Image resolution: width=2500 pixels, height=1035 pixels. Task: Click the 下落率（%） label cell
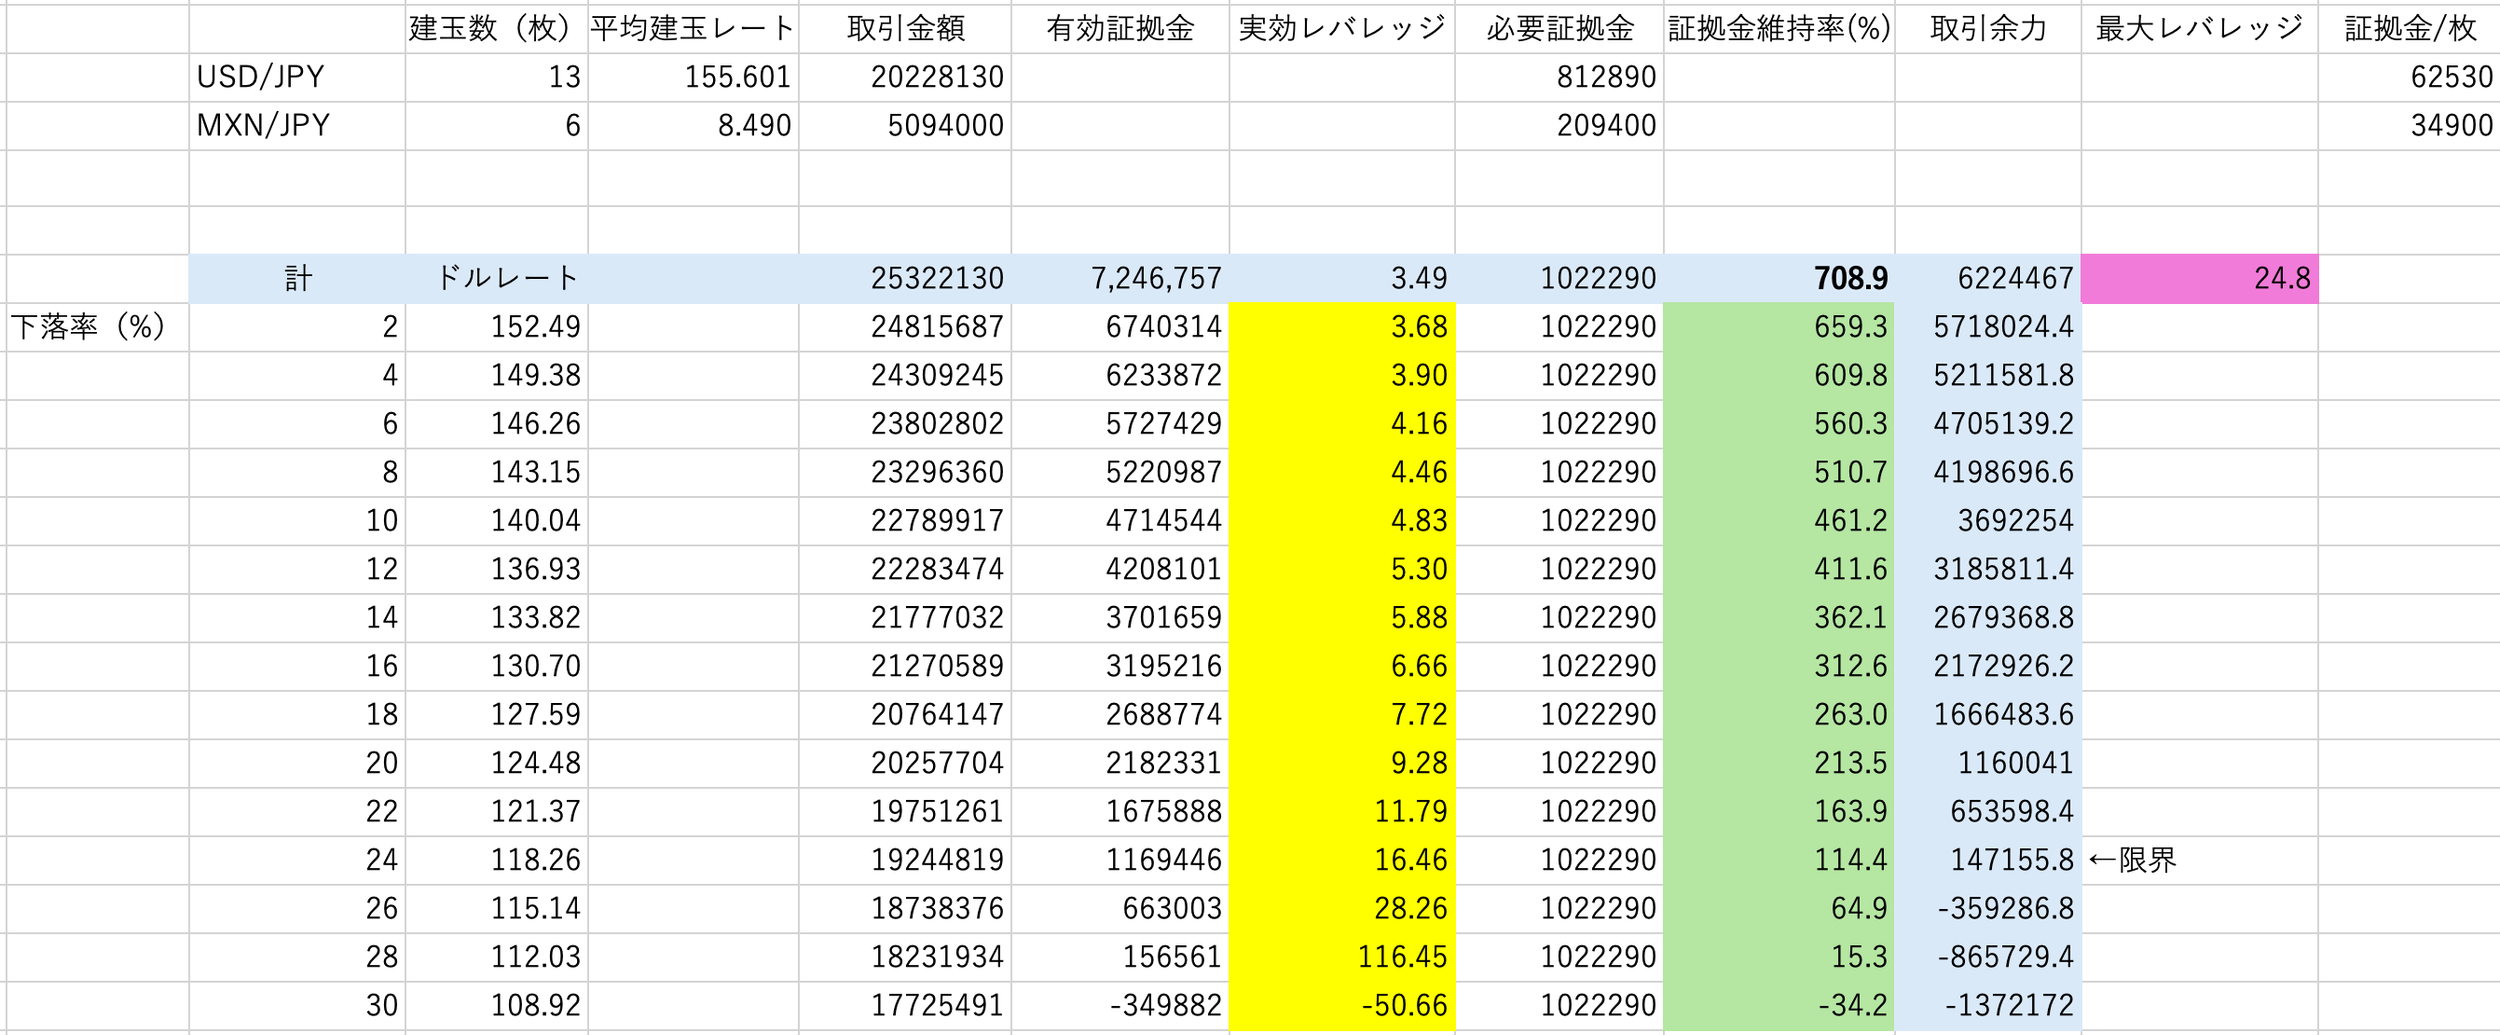click(97, 326)
